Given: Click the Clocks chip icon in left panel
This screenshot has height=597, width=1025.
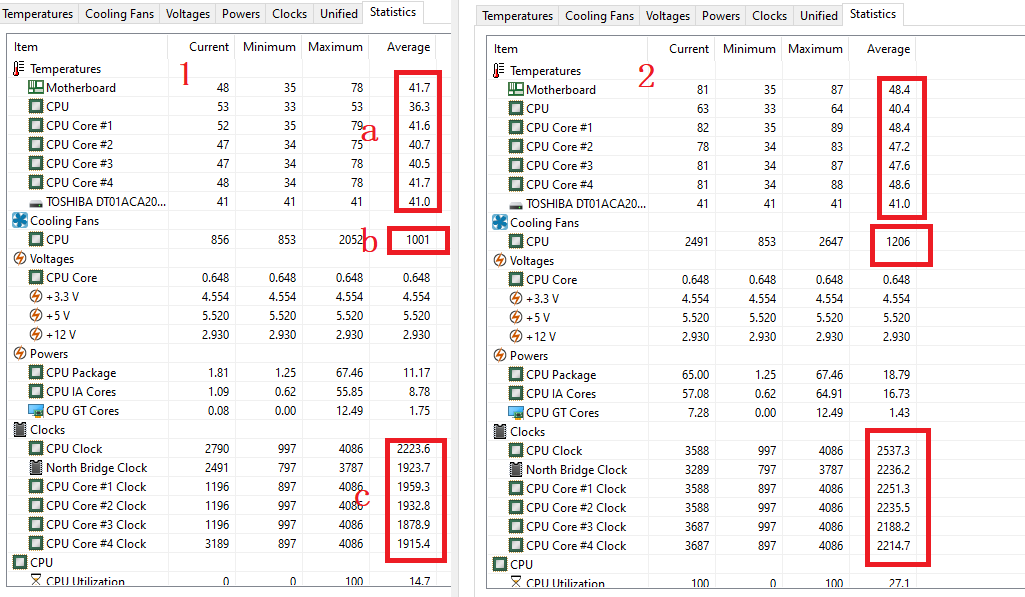Looking at the screenshot, I should point(19,430).
